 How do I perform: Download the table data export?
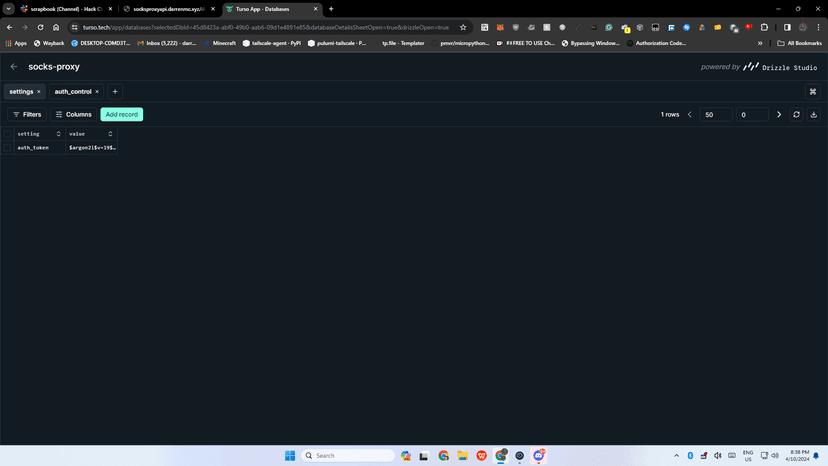(814, 114)
